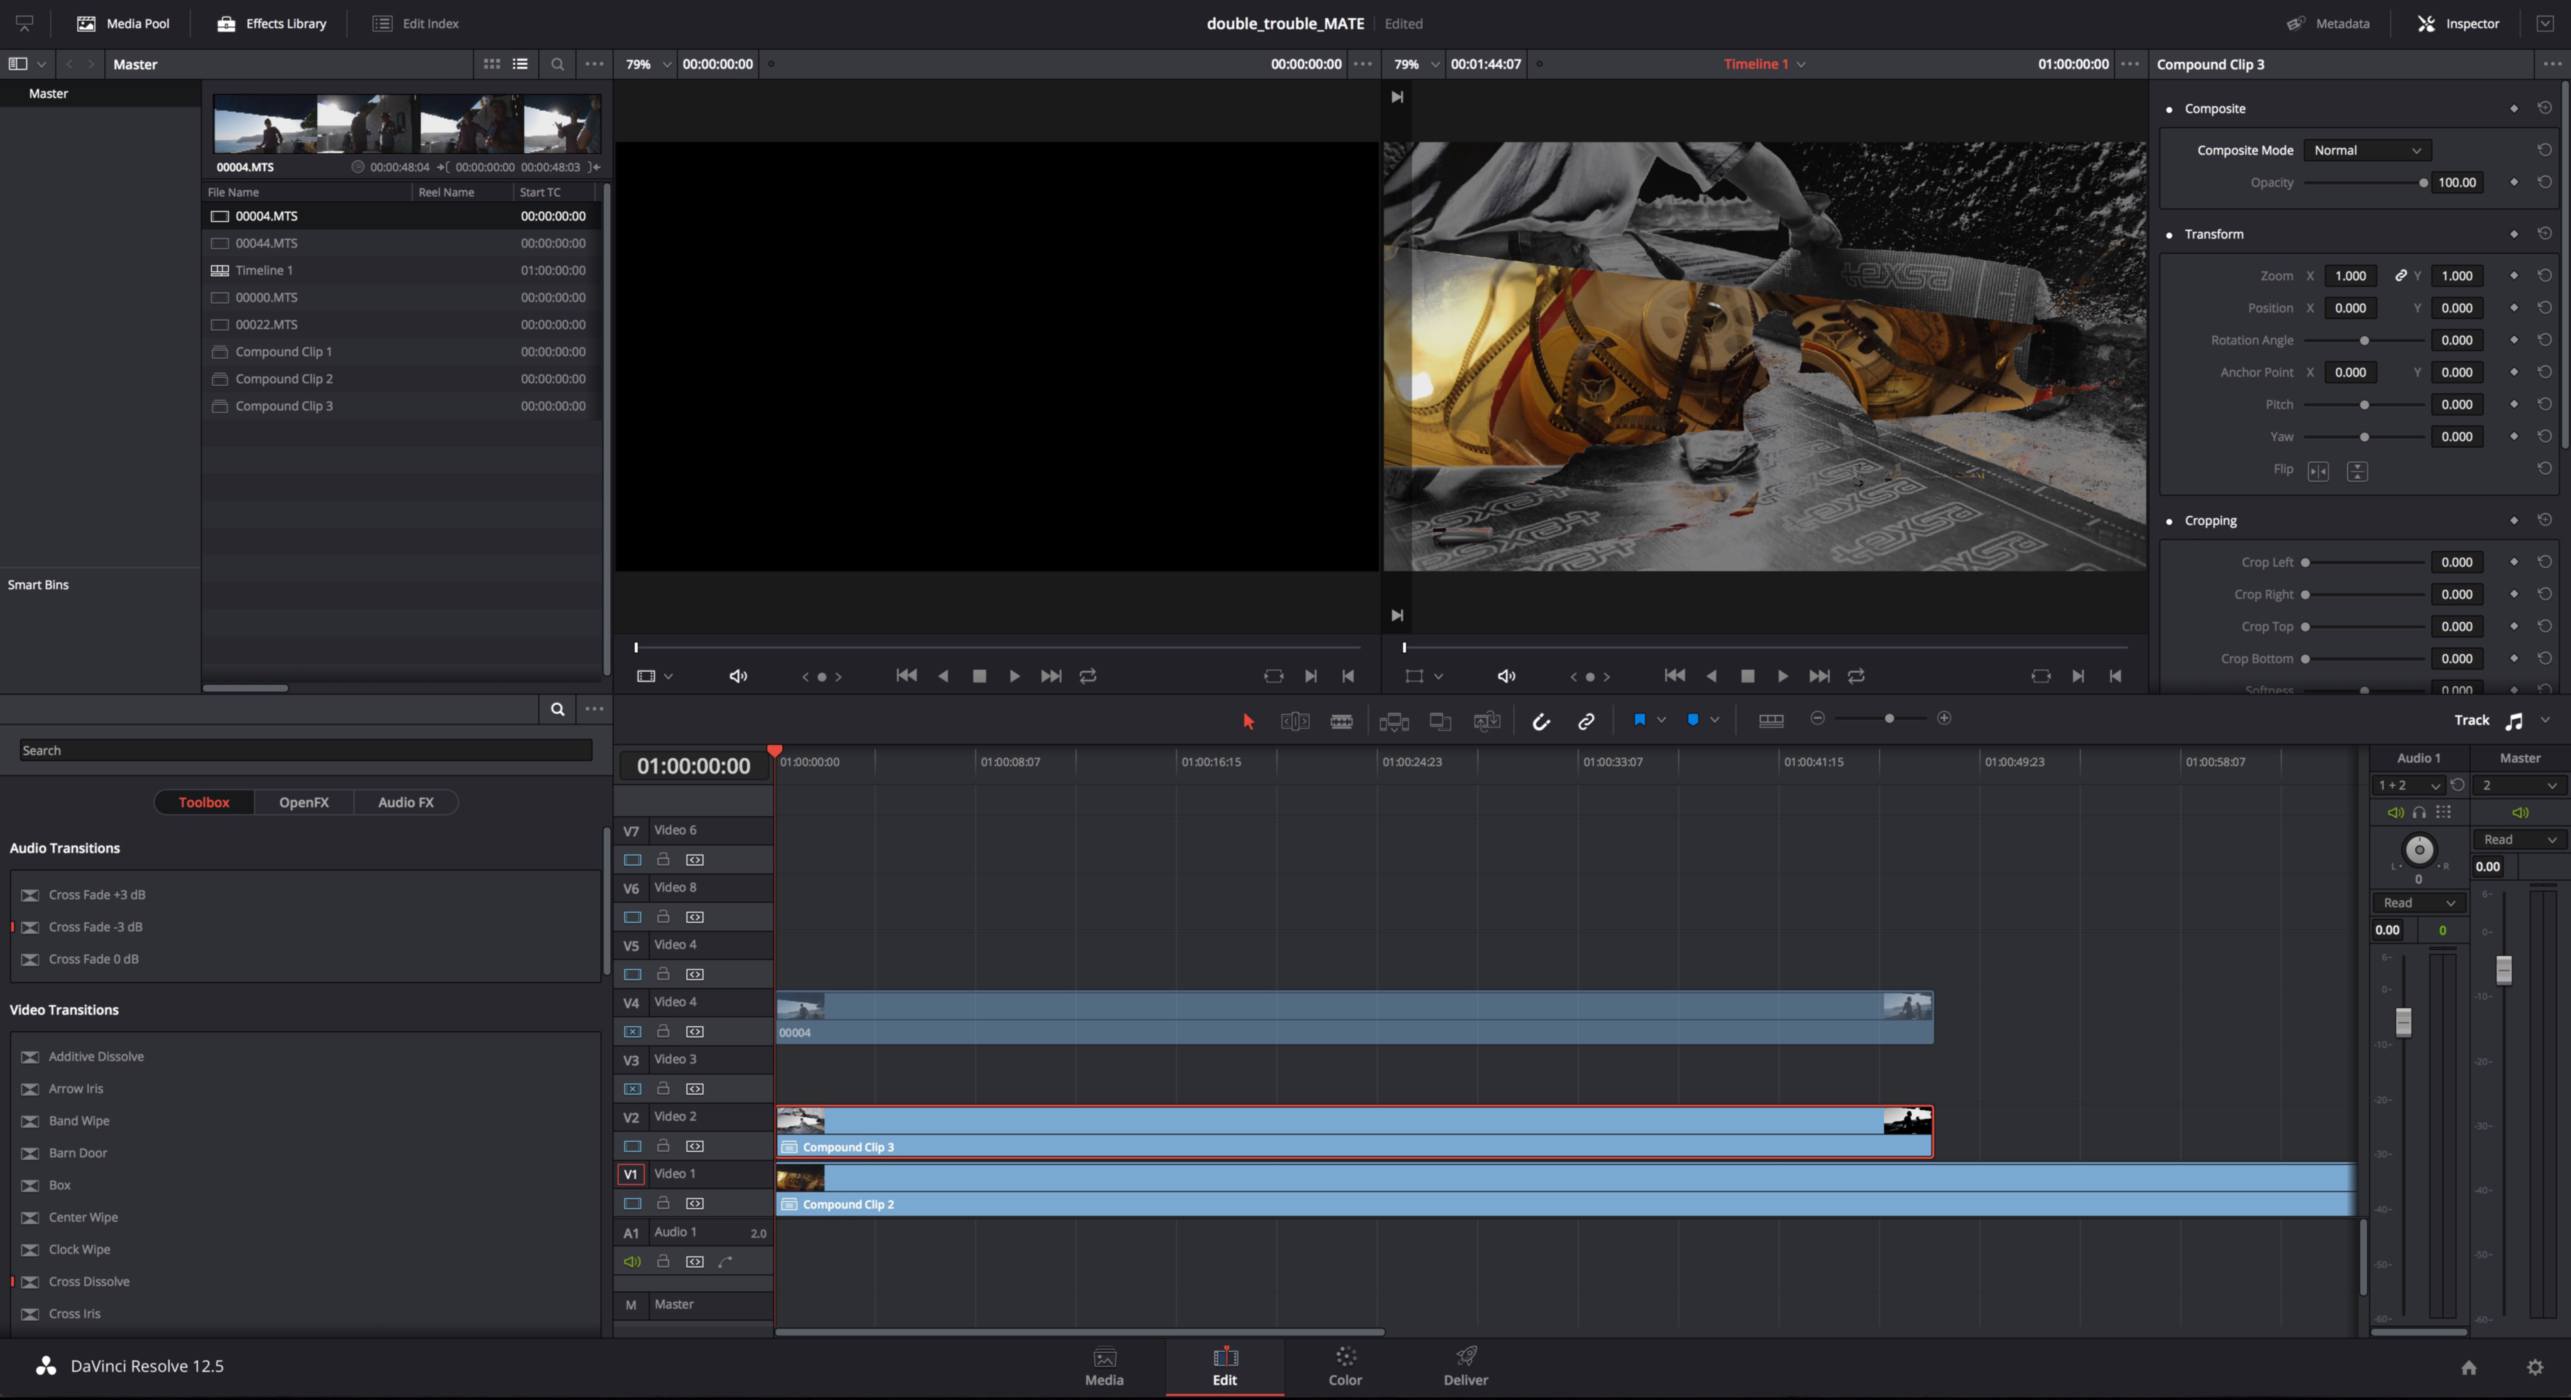Go to the Deliver page
2571x1400 pixels.
point(1465,1366)
